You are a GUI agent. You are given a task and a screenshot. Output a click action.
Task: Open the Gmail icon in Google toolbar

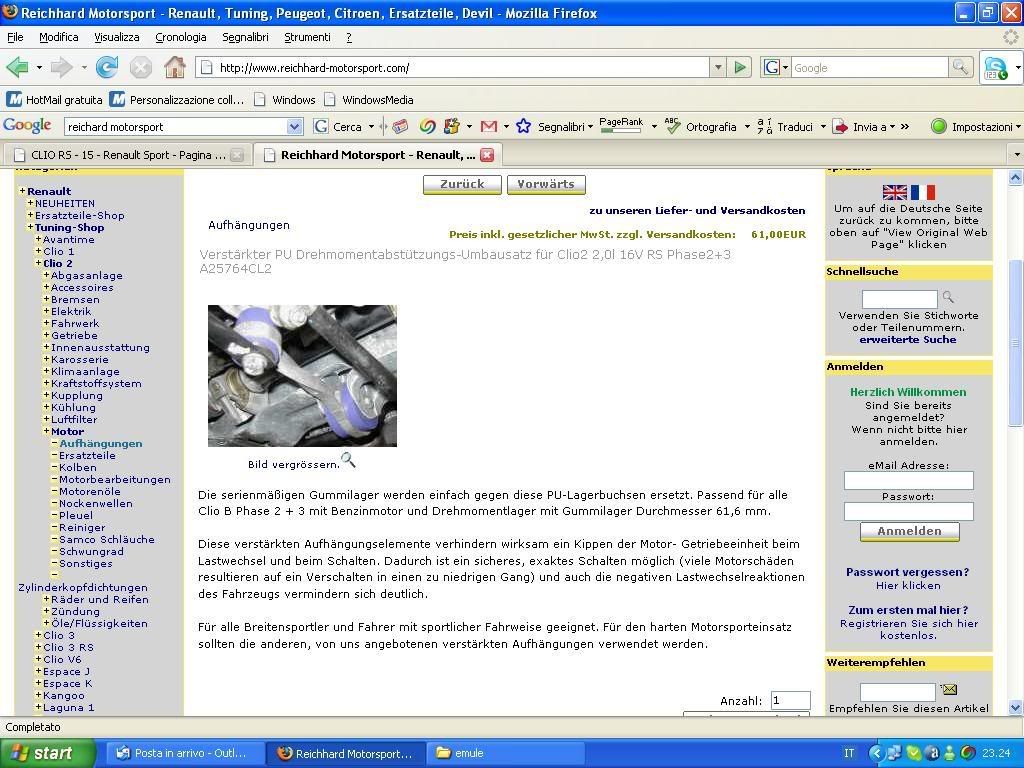coord(488,127)
